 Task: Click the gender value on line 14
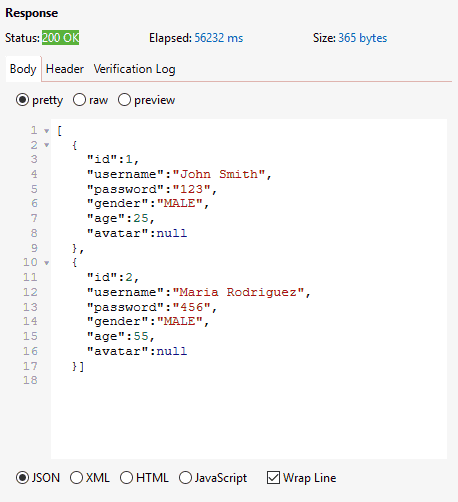pos(180,321)
